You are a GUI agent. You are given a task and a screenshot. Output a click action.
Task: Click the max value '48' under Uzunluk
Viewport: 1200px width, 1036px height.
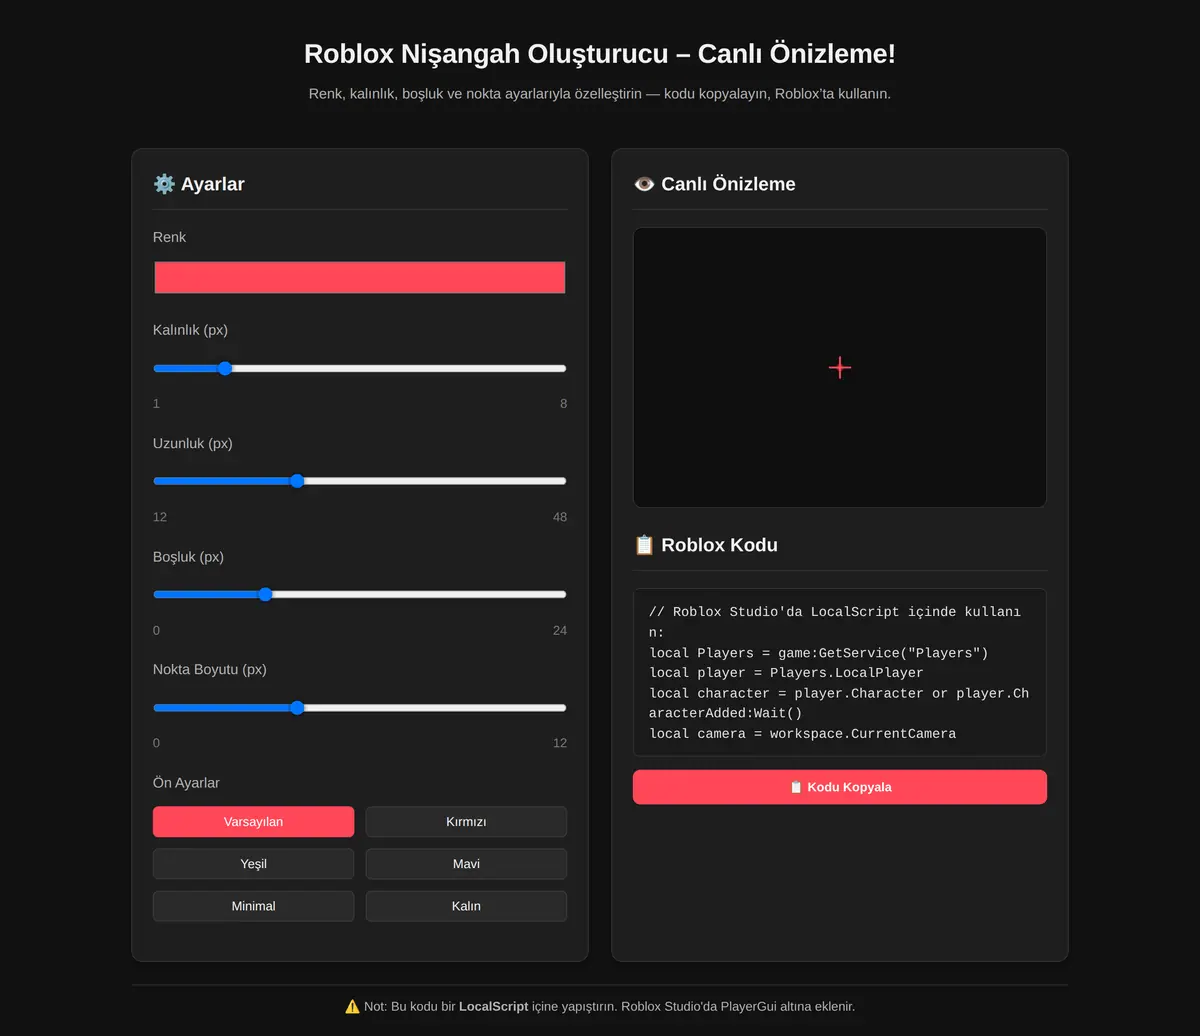point(560,517)
